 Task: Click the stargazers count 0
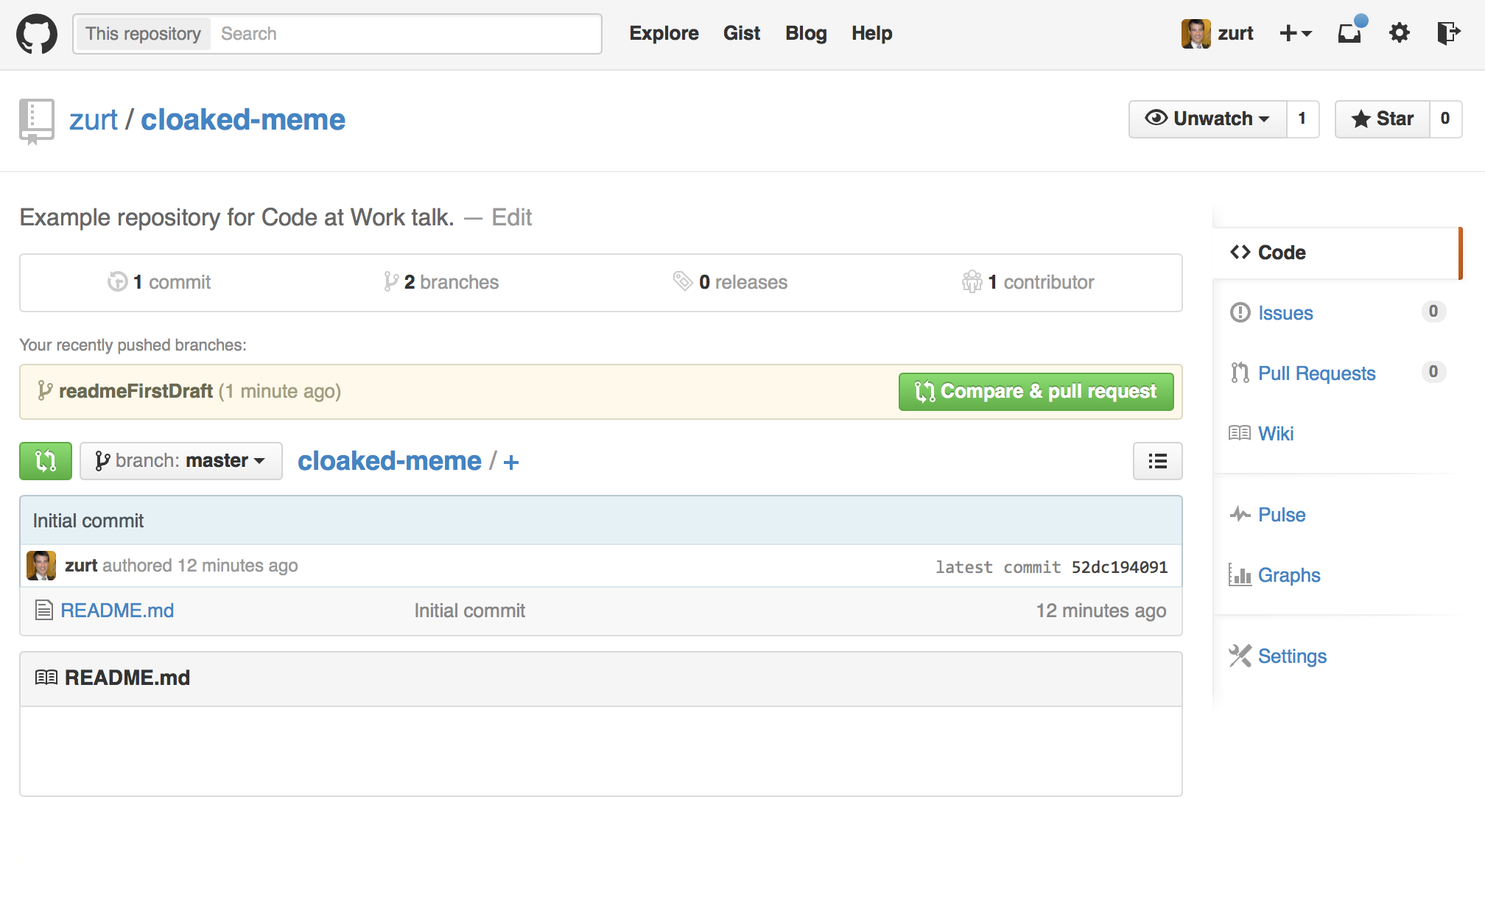click(1445, 119)
